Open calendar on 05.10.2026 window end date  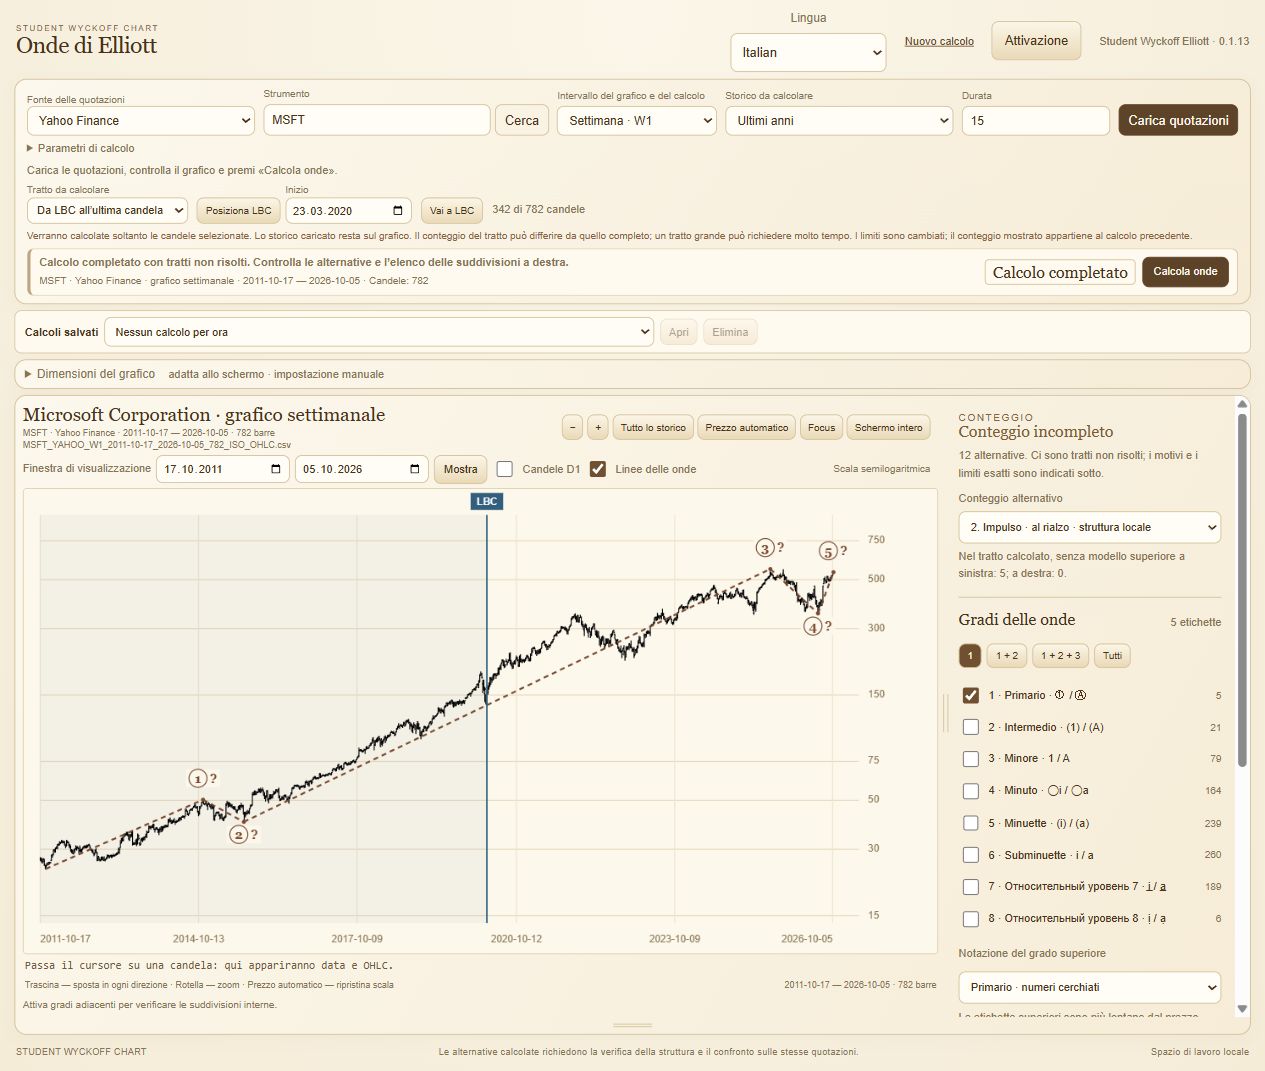[415, 469]
